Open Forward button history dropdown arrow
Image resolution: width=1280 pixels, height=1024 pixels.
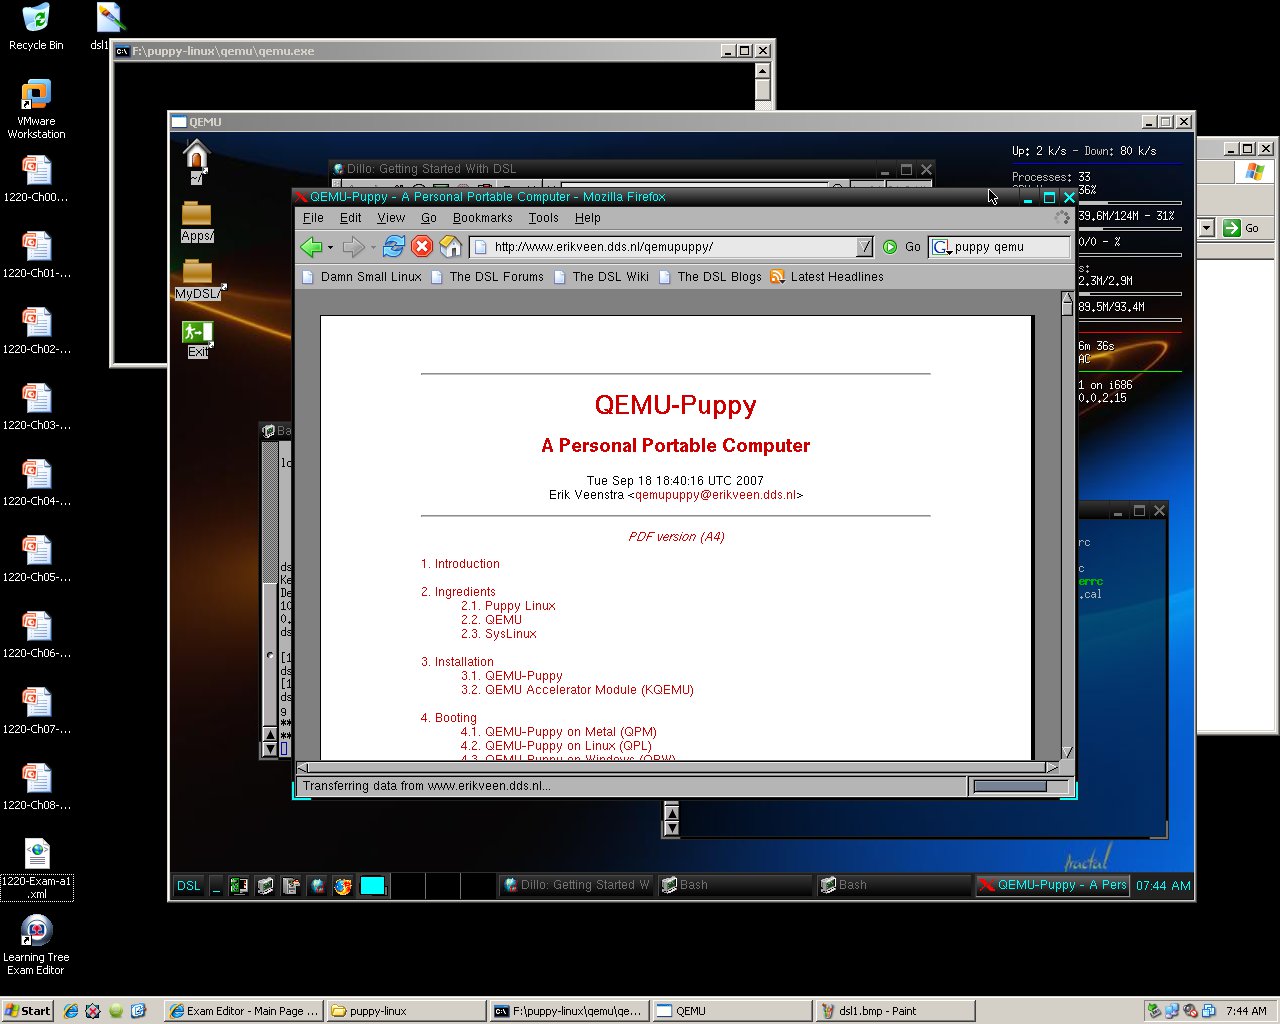pyautogui.click(x=373, y=248)
